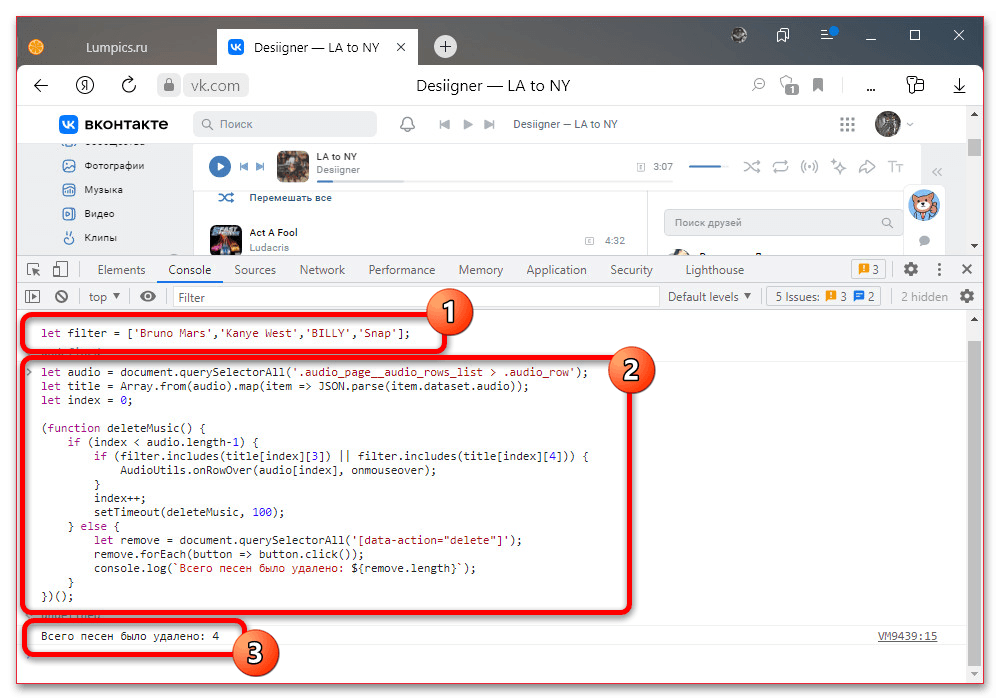The width and height of the screenshot is (1000, 700).
Task: Open browser main menu icon
Action: (x=827, y=34)
